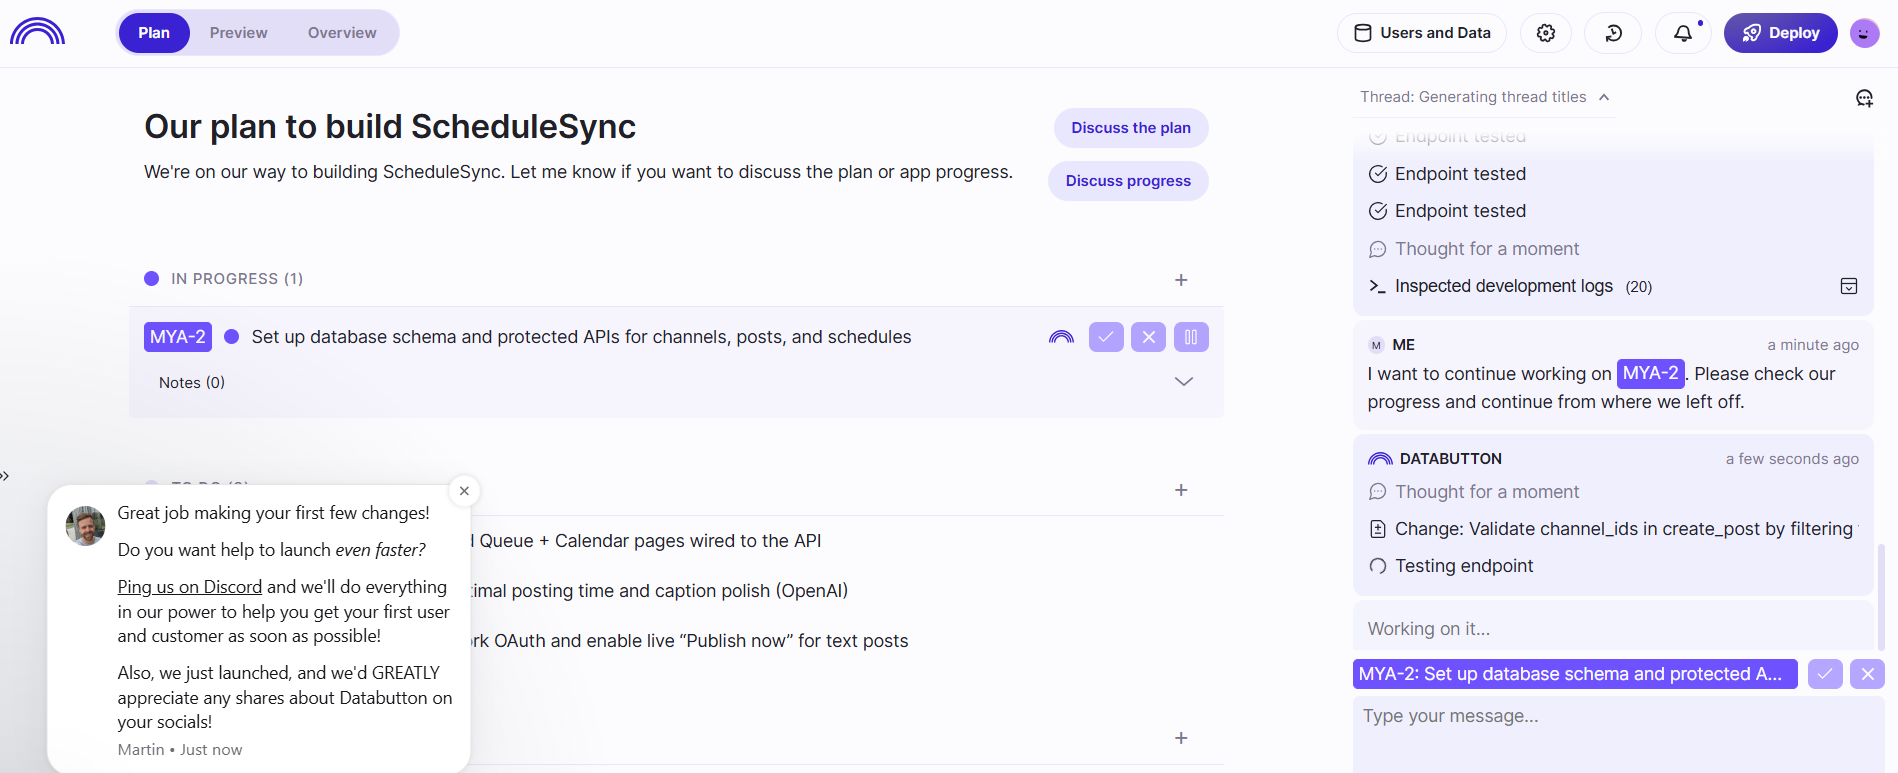Close the Martin chat popup

(x=464, y=491)
